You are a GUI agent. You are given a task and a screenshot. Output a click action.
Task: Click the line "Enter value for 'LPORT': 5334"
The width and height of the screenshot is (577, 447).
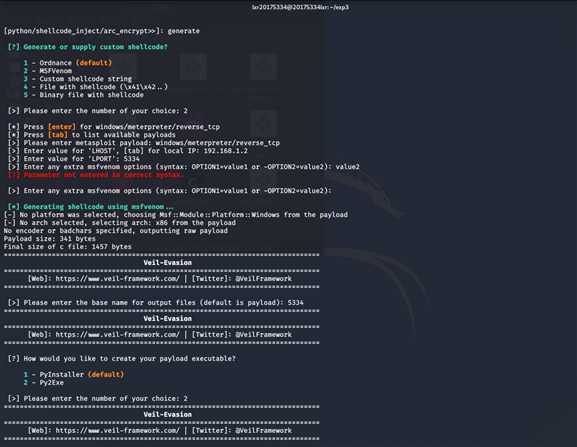tap(74, 159)
